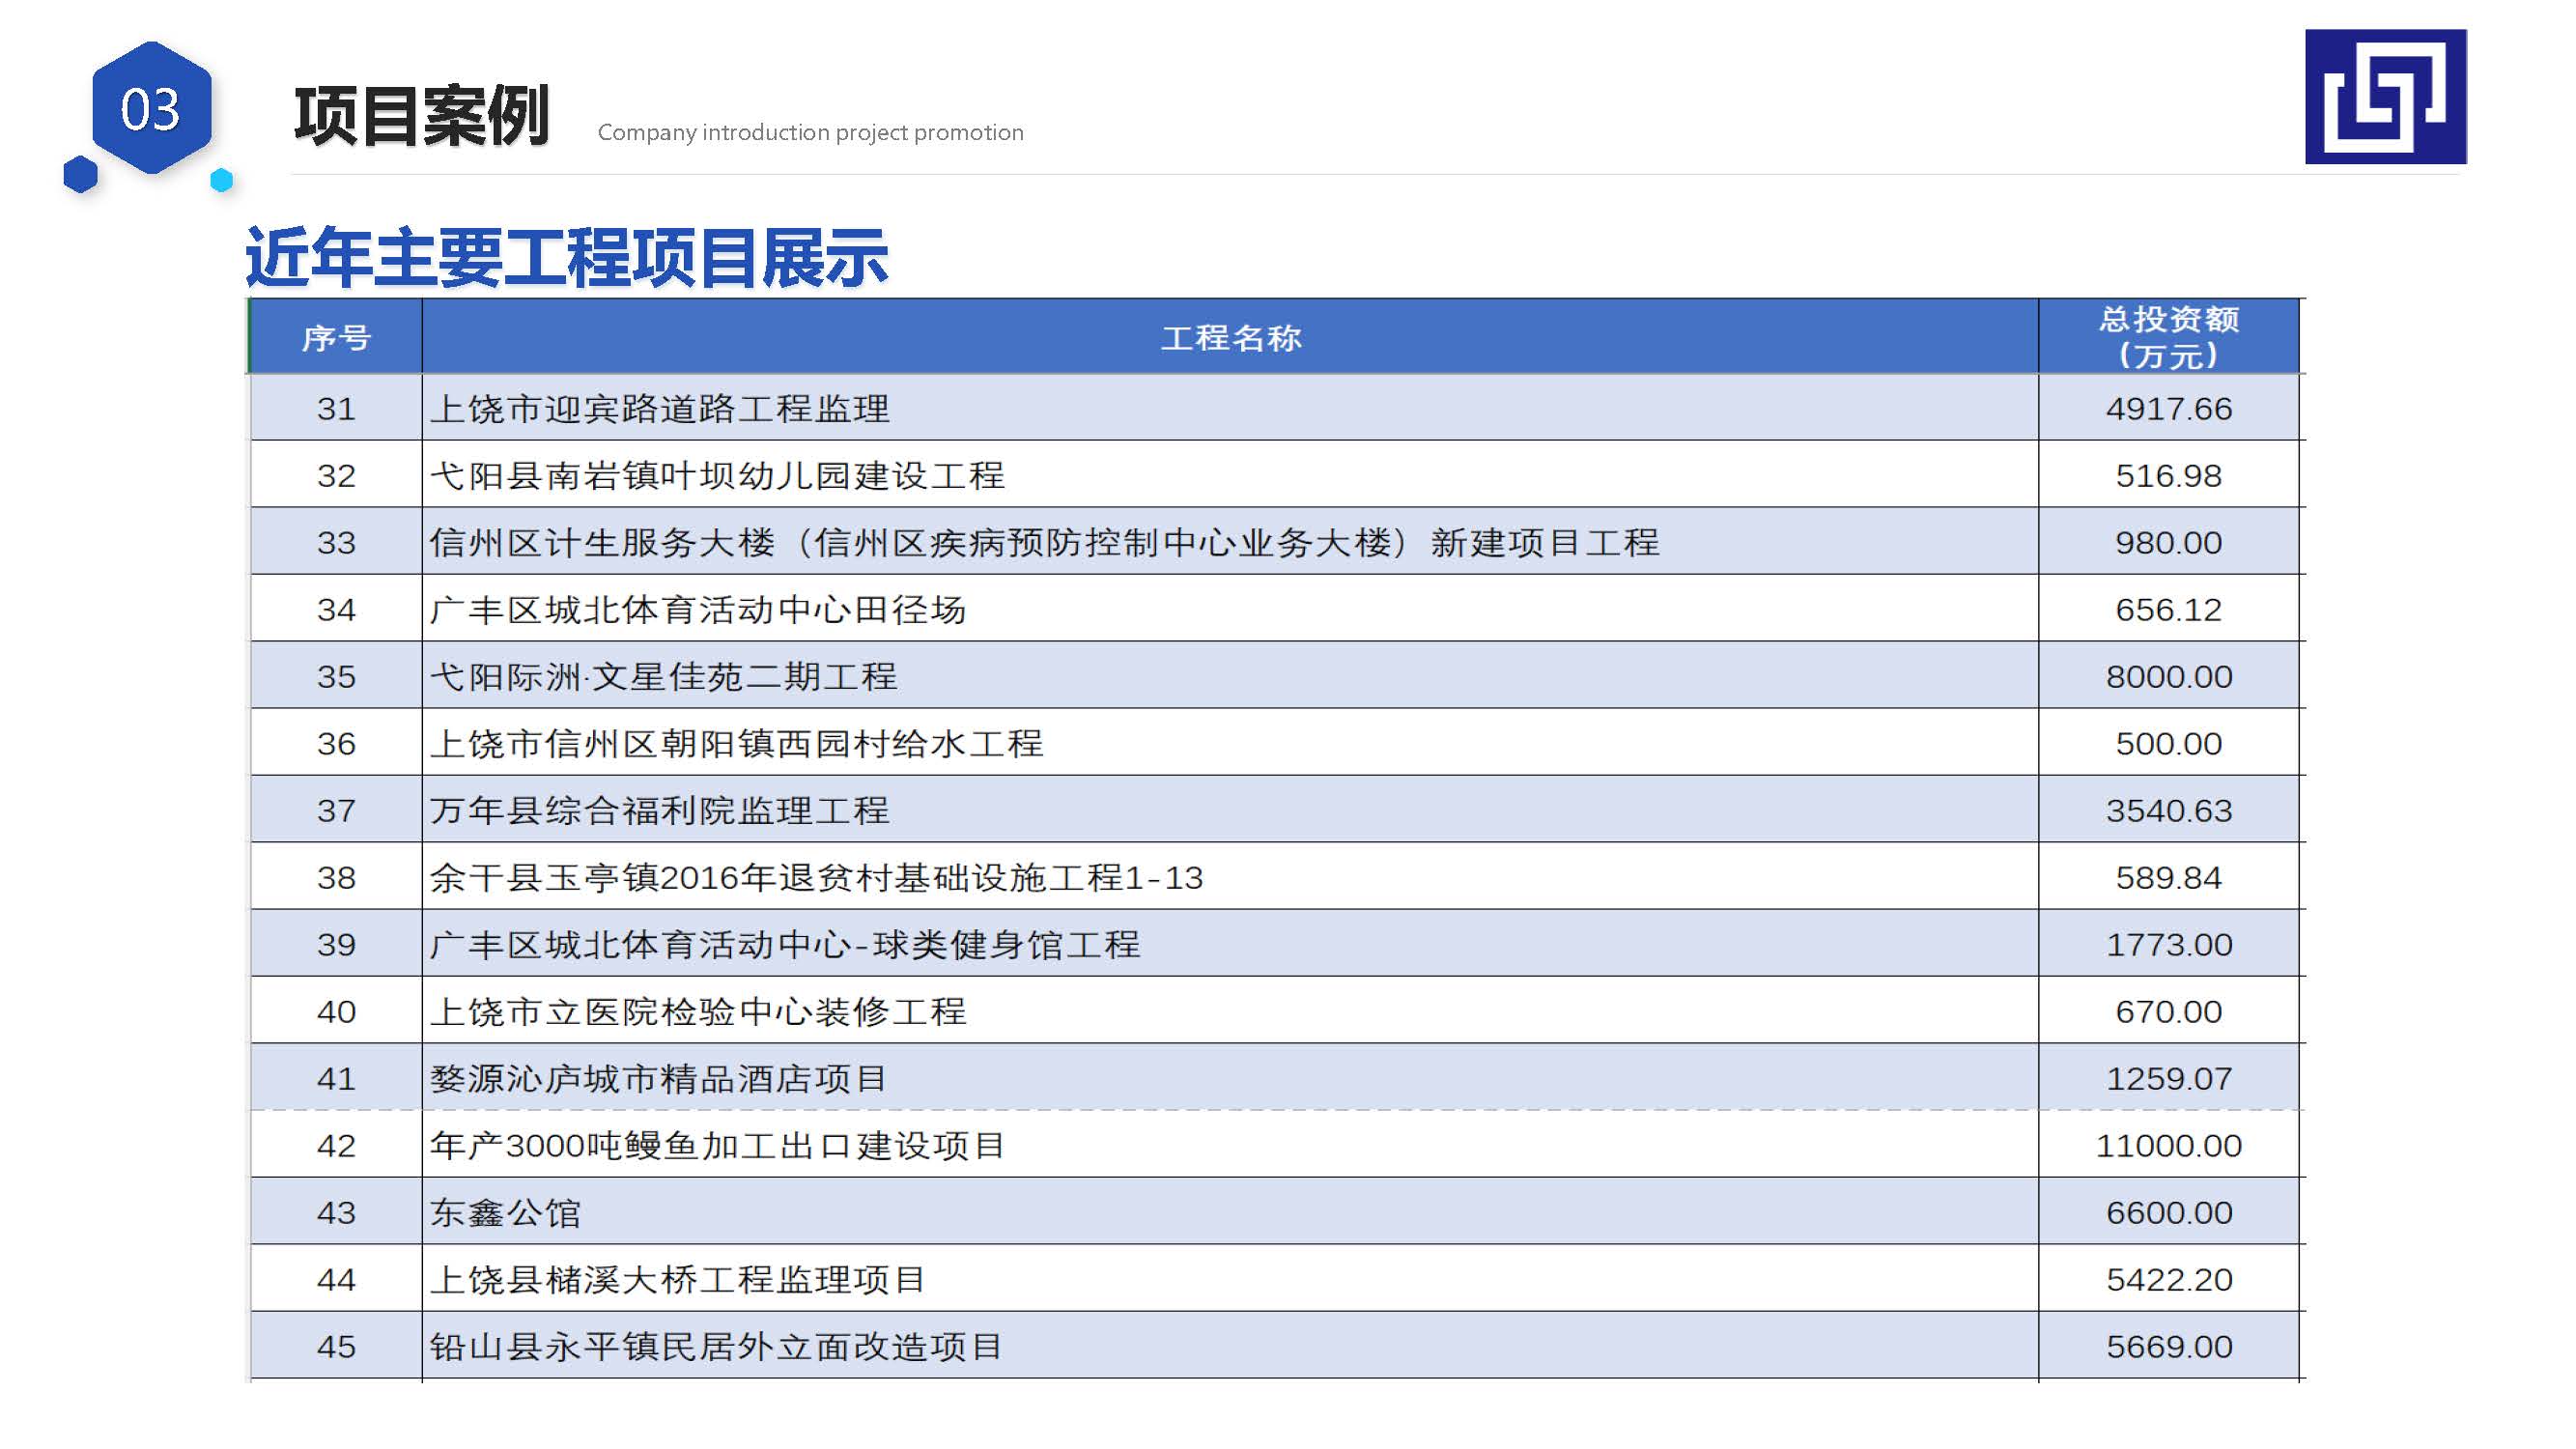Click serial number 32

pos(336,475)
